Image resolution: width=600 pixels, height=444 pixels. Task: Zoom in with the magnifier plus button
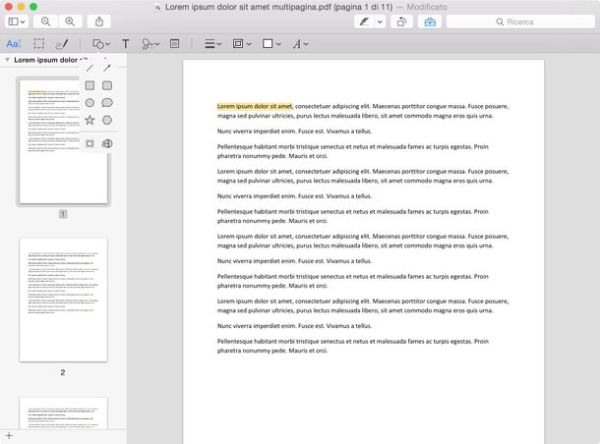point(70,22)
